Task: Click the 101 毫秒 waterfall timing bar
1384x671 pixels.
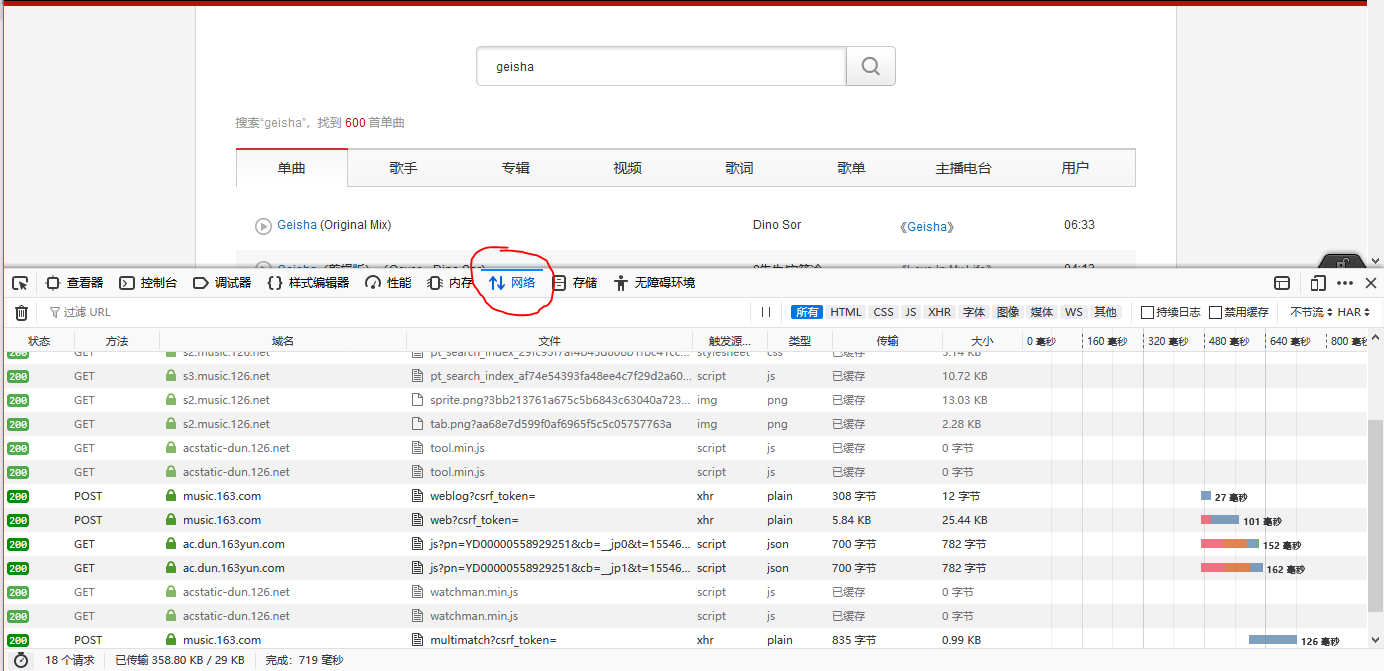Action: tap(1220, 520)
